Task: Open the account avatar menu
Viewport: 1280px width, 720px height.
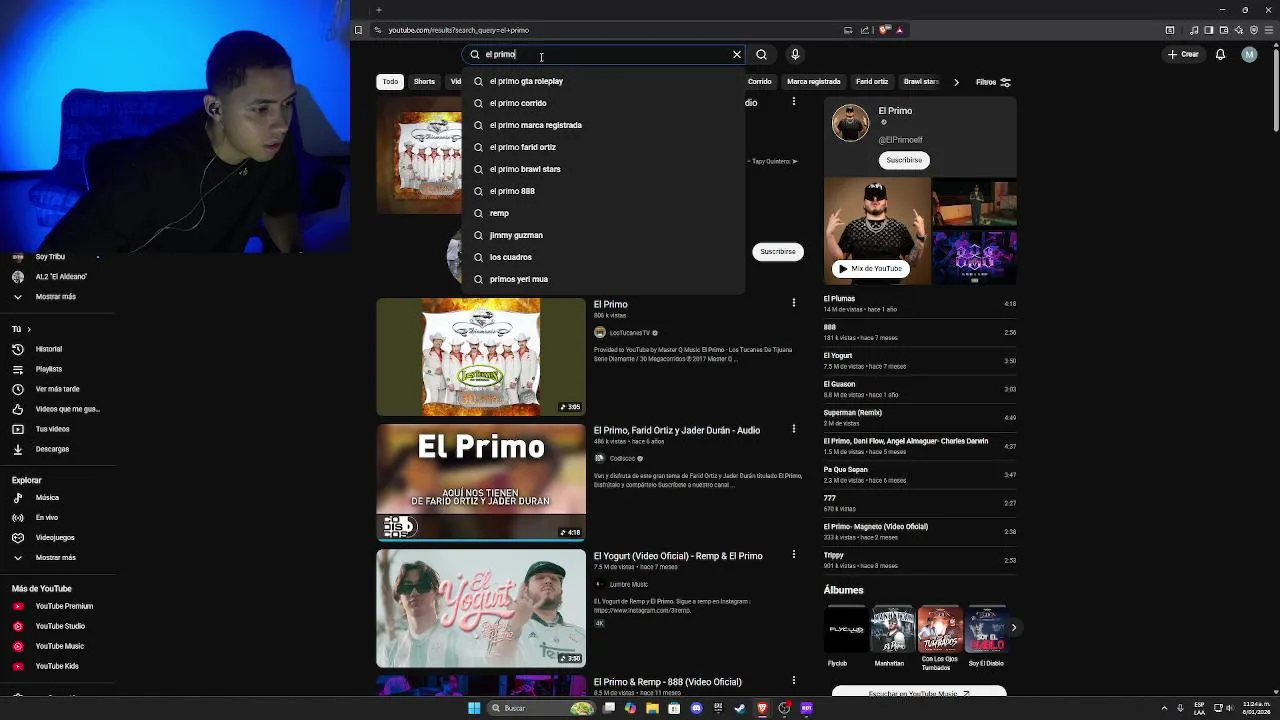Action: click(x=1249, y=55)
